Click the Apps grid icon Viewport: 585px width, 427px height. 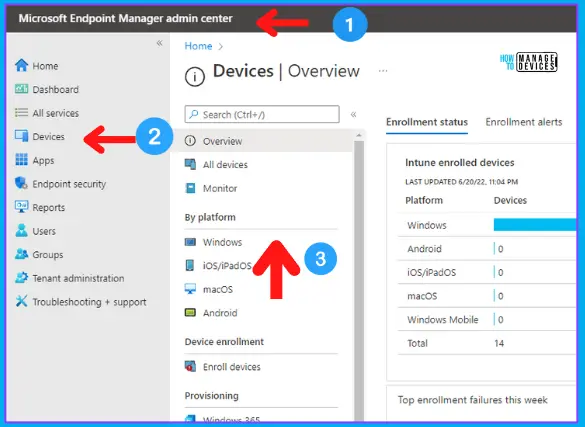click(x=21, y=160)
